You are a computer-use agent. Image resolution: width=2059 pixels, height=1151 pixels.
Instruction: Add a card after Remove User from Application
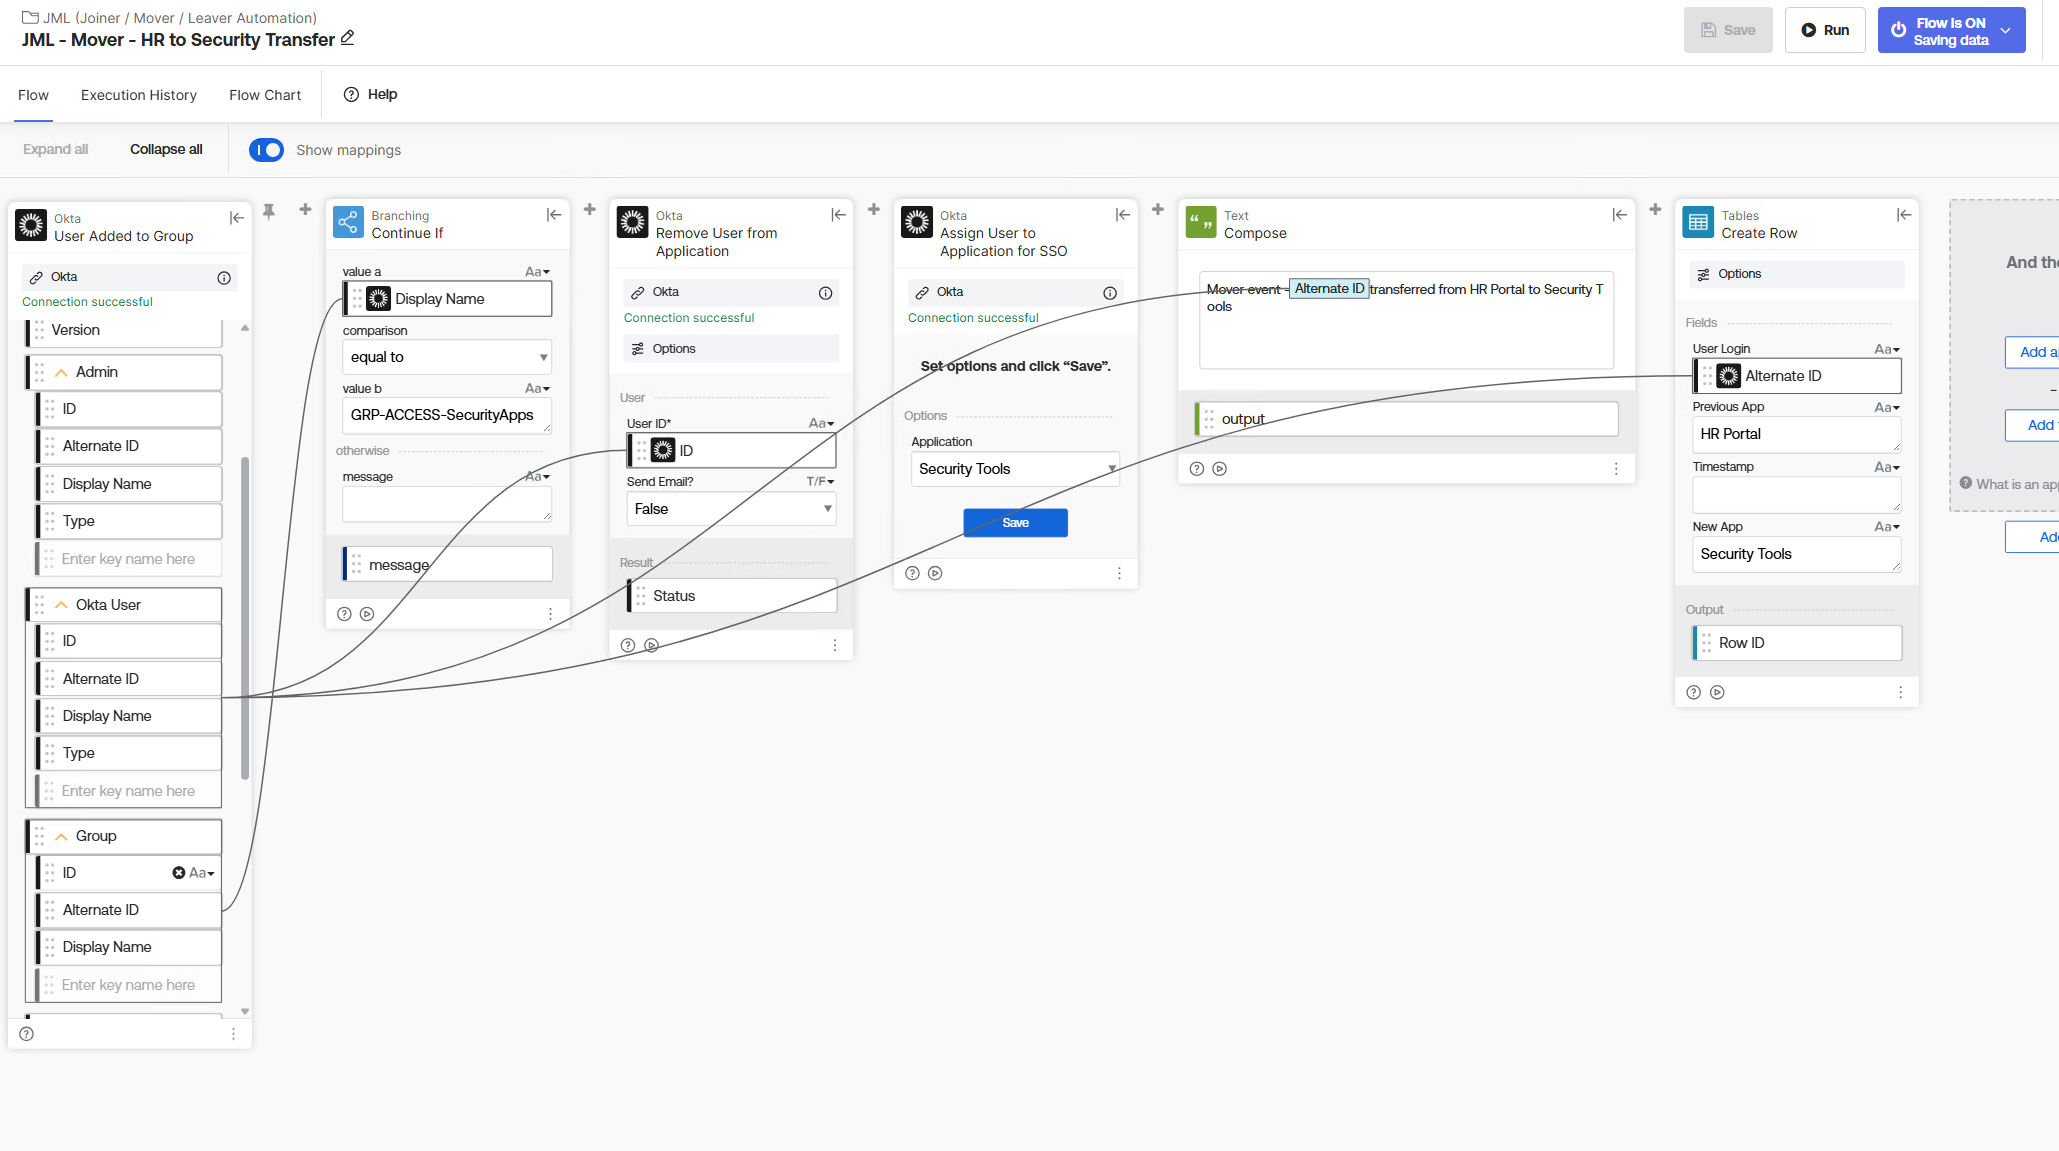[873, 209]
